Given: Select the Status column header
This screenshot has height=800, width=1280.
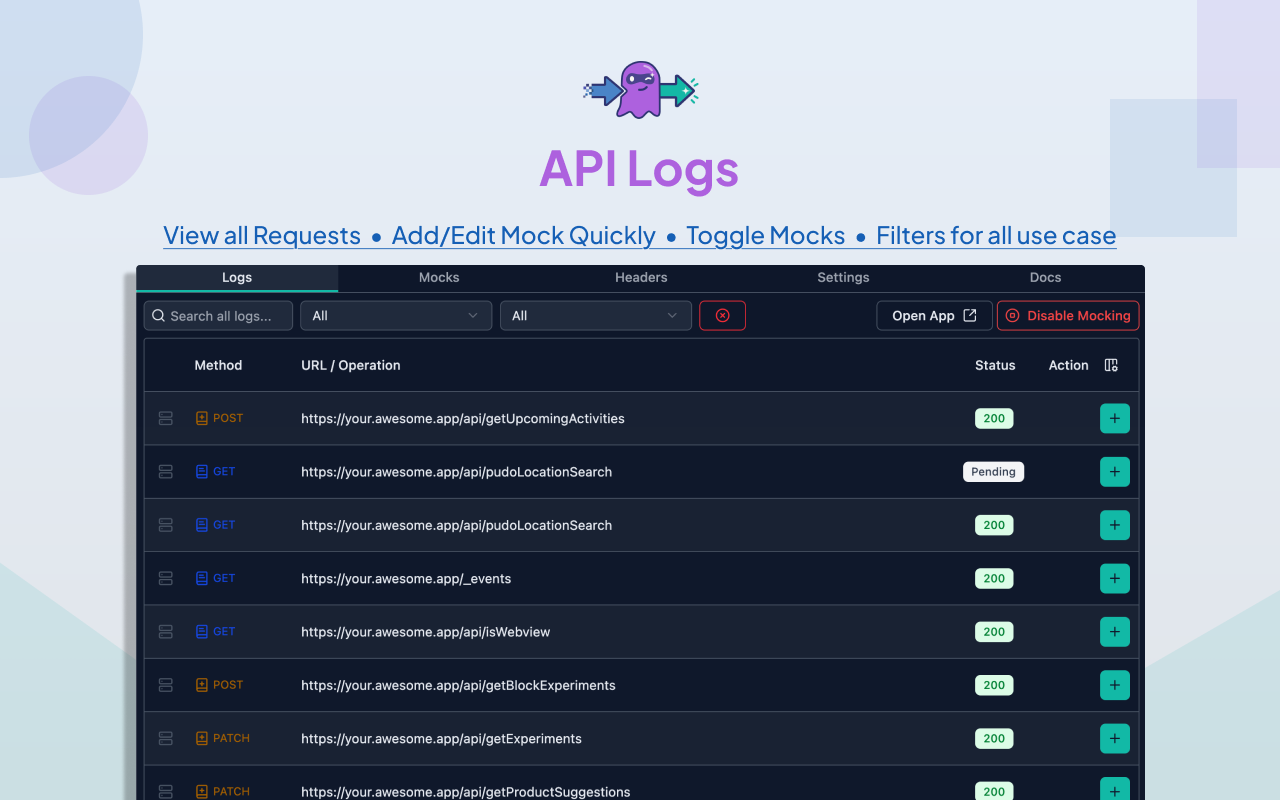Looking at the screenshot, I should coord(995,365).
